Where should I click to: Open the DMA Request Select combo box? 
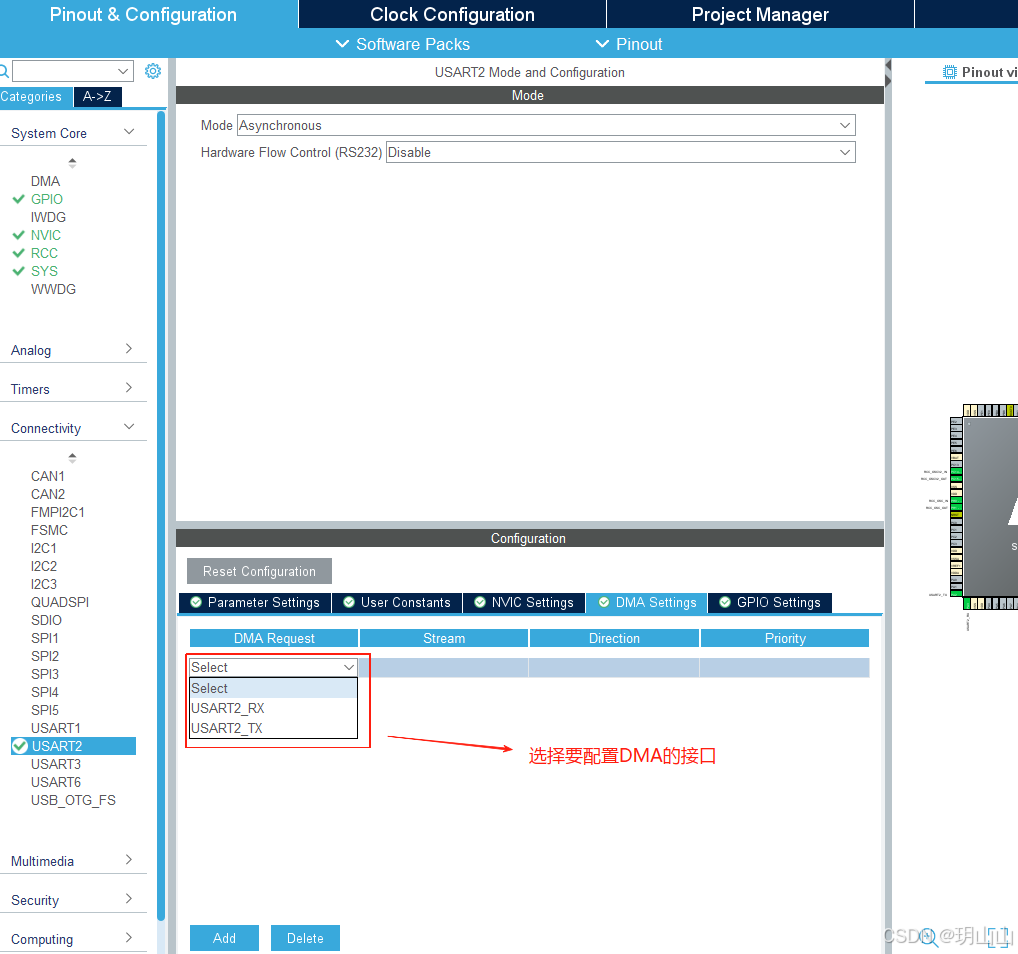[x=273, y=667]
